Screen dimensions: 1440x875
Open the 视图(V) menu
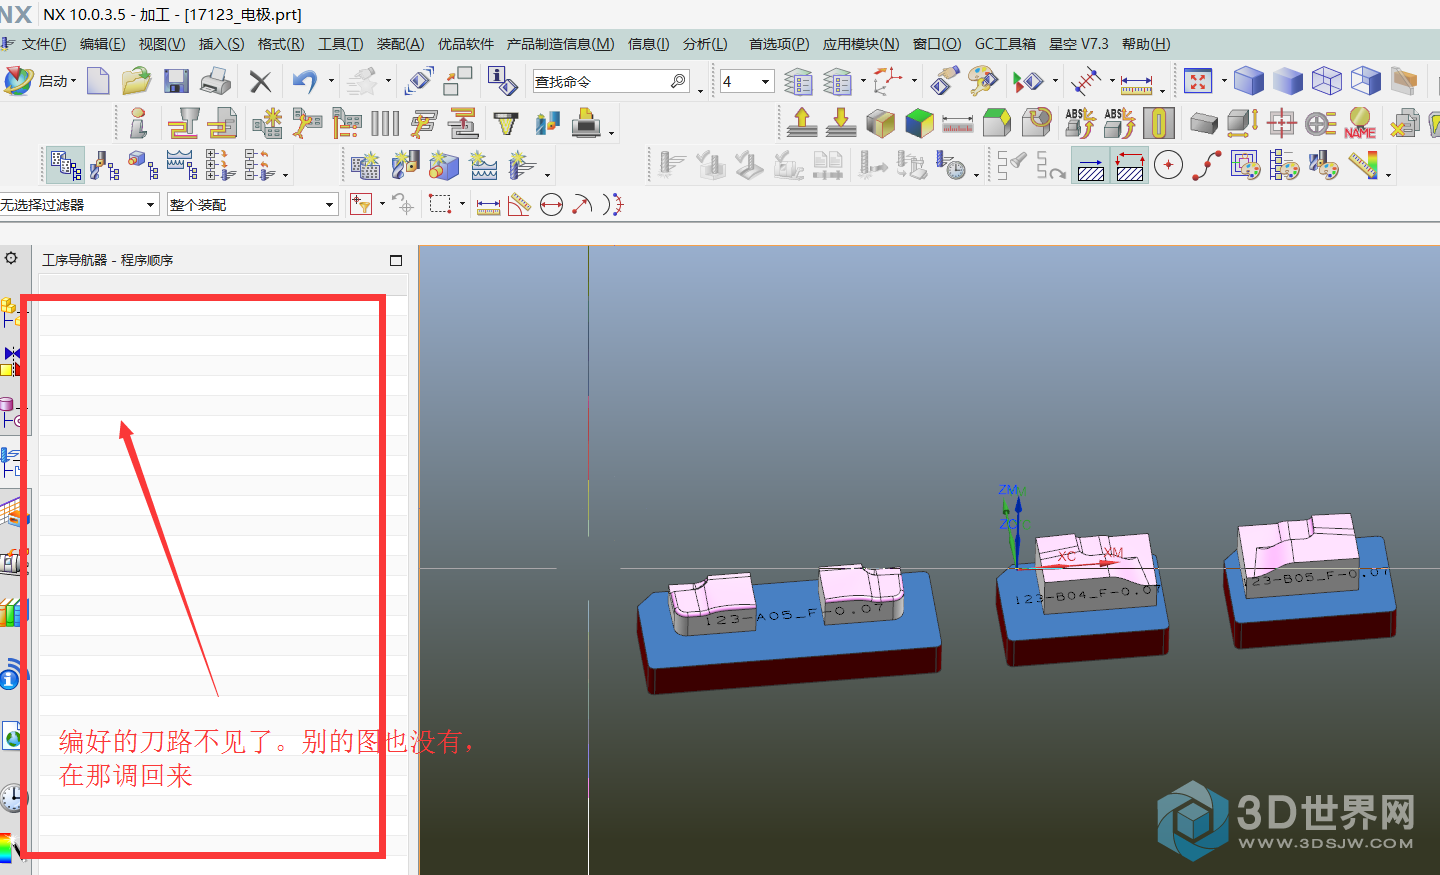pos(162,44)
